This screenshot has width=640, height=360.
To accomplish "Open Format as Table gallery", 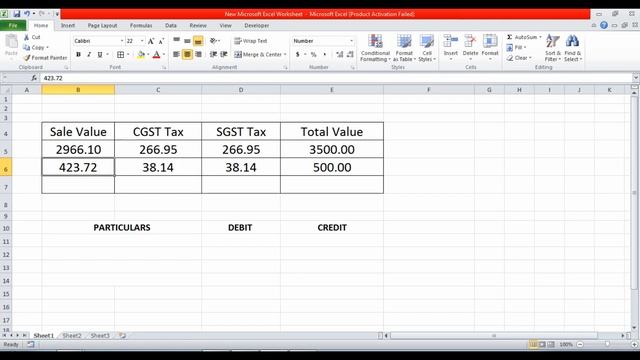I will (404, 48).
